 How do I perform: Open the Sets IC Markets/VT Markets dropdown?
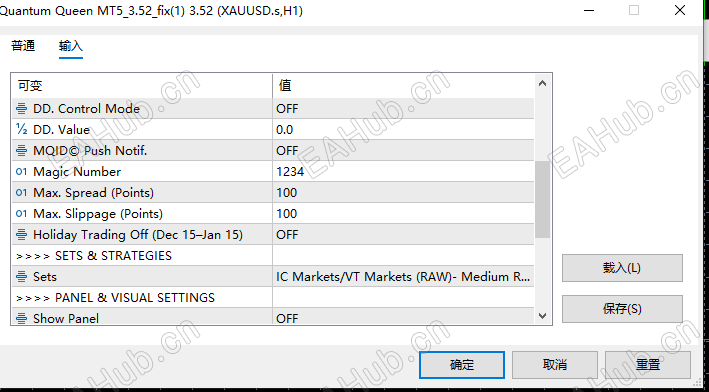[x=403, y=277]
